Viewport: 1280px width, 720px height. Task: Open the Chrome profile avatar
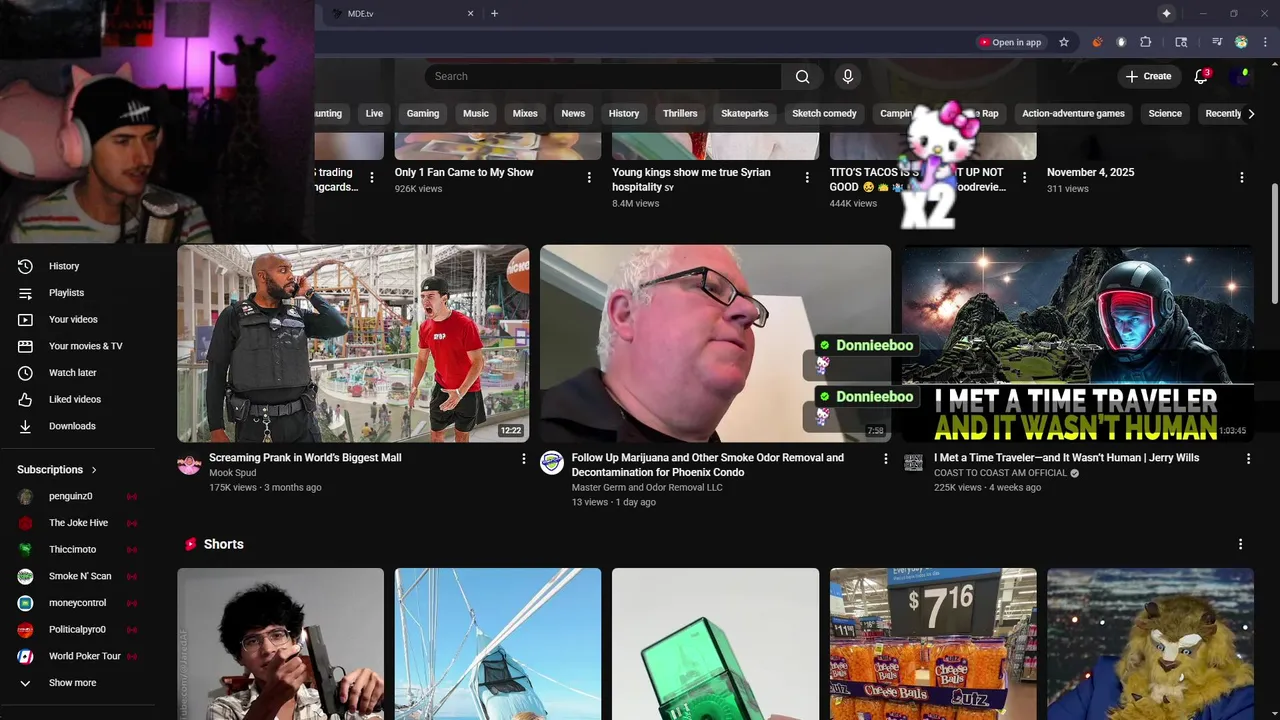coord(1241,42)
